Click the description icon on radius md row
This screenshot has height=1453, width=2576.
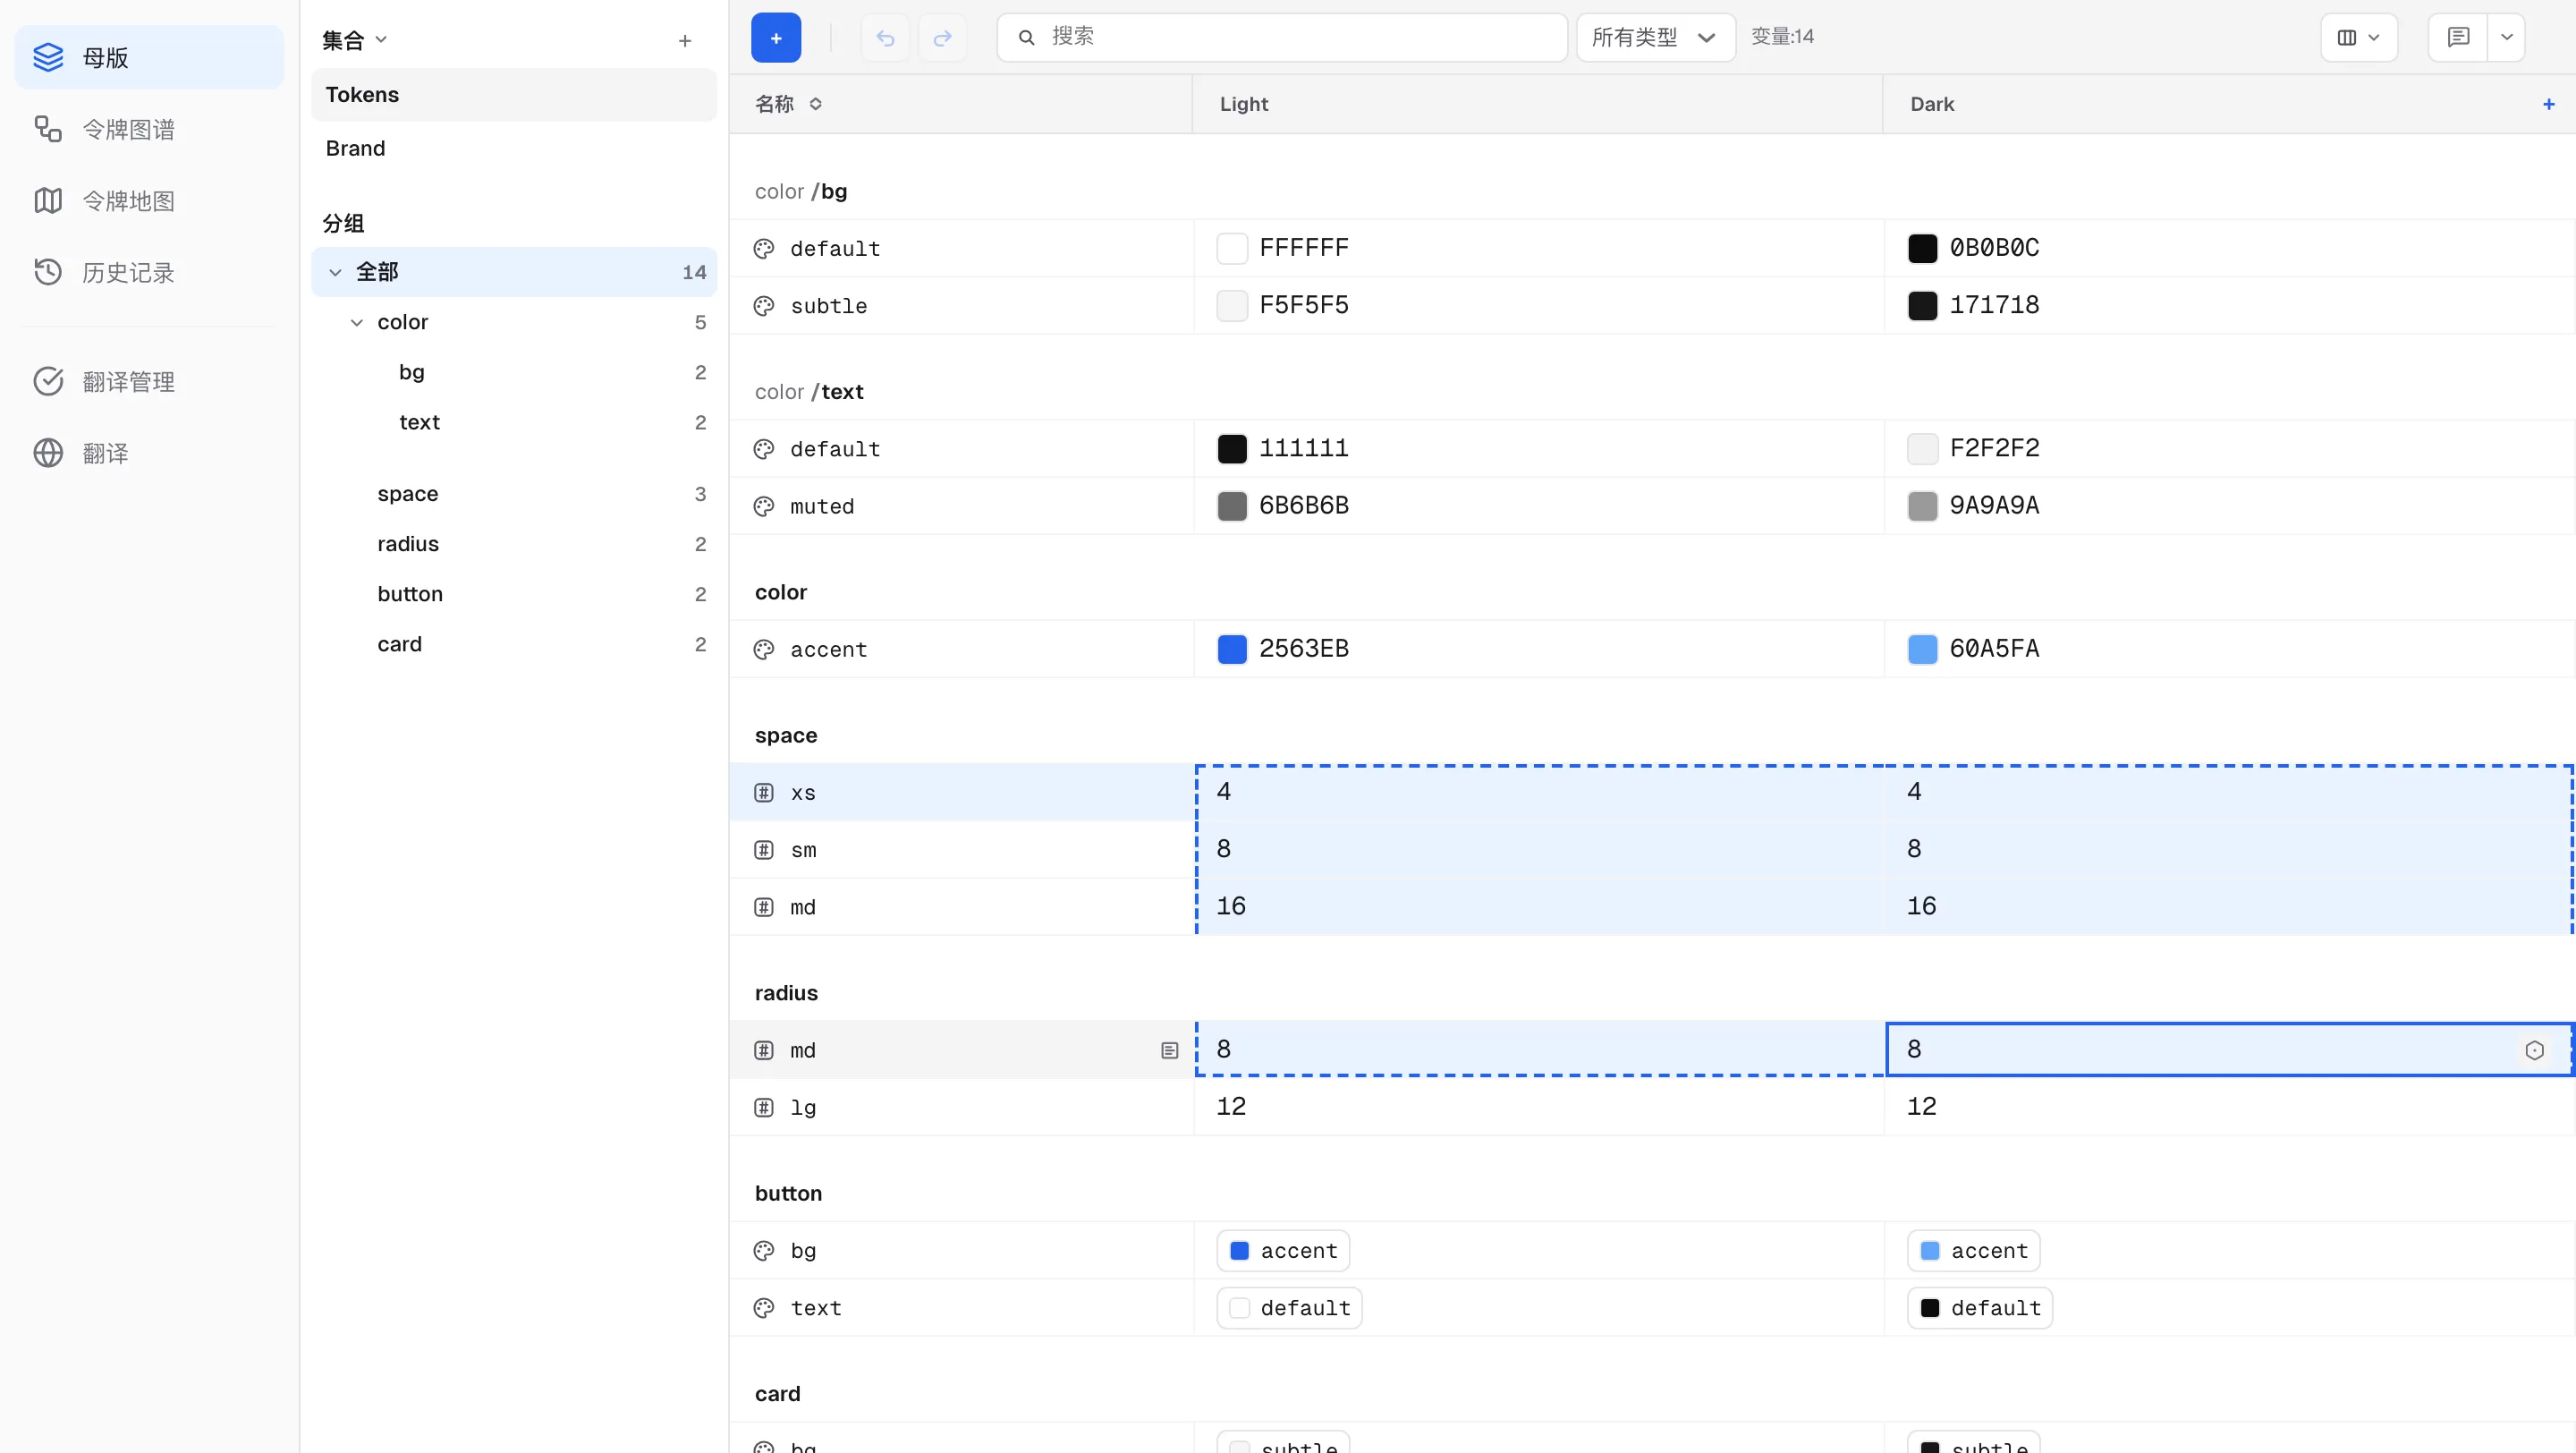[x=1169, y=1050]
